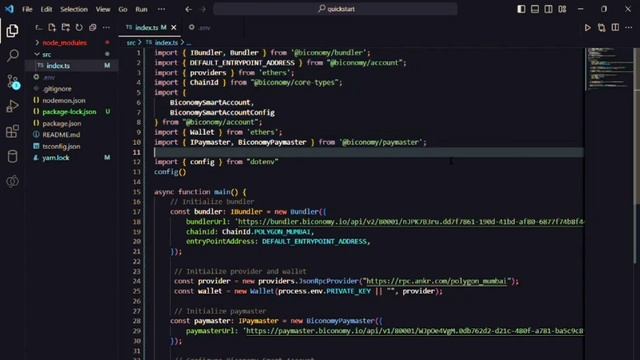Collapse the src folder
This screenshot has height=360, width=640.
pos(47,54)
